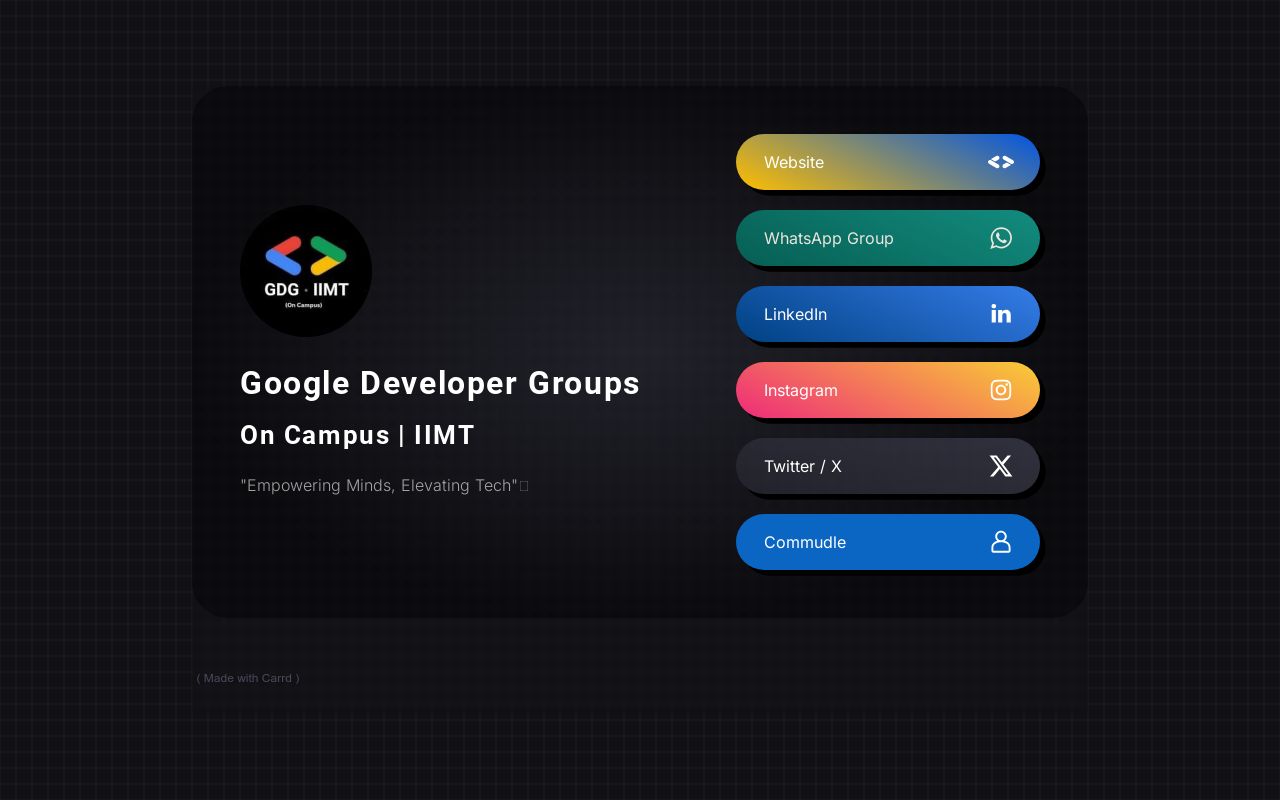Select the Twitter / X button text
Image resolution: width=1280 pixels, height=800 pixels.
802,466
